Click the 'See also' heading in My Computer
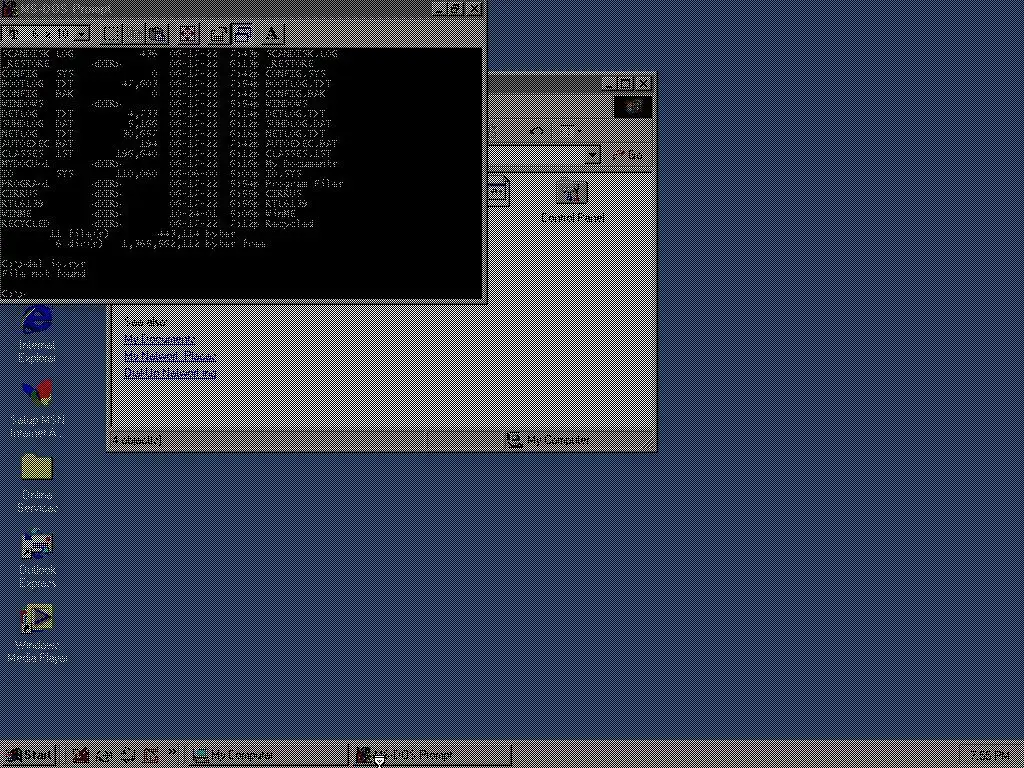 [x=146, y=322]
